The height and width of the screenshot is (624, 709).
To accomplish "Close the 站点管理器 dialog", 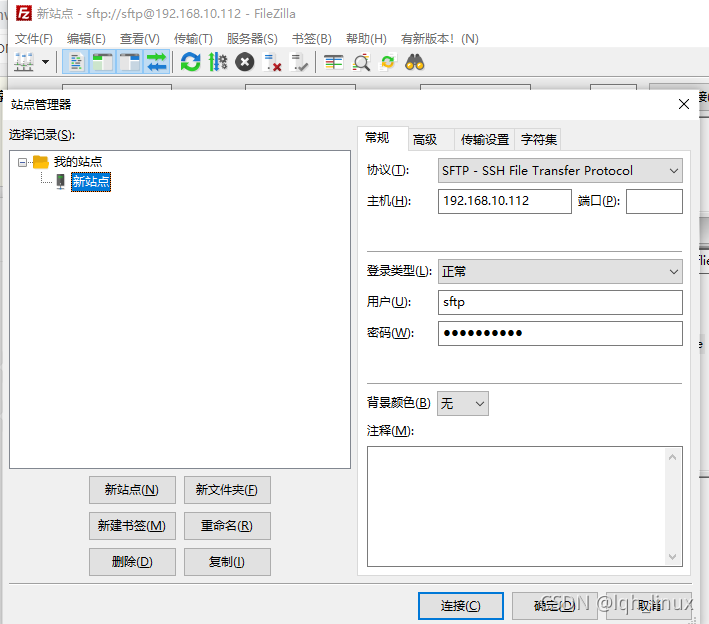I will (684, 104).
